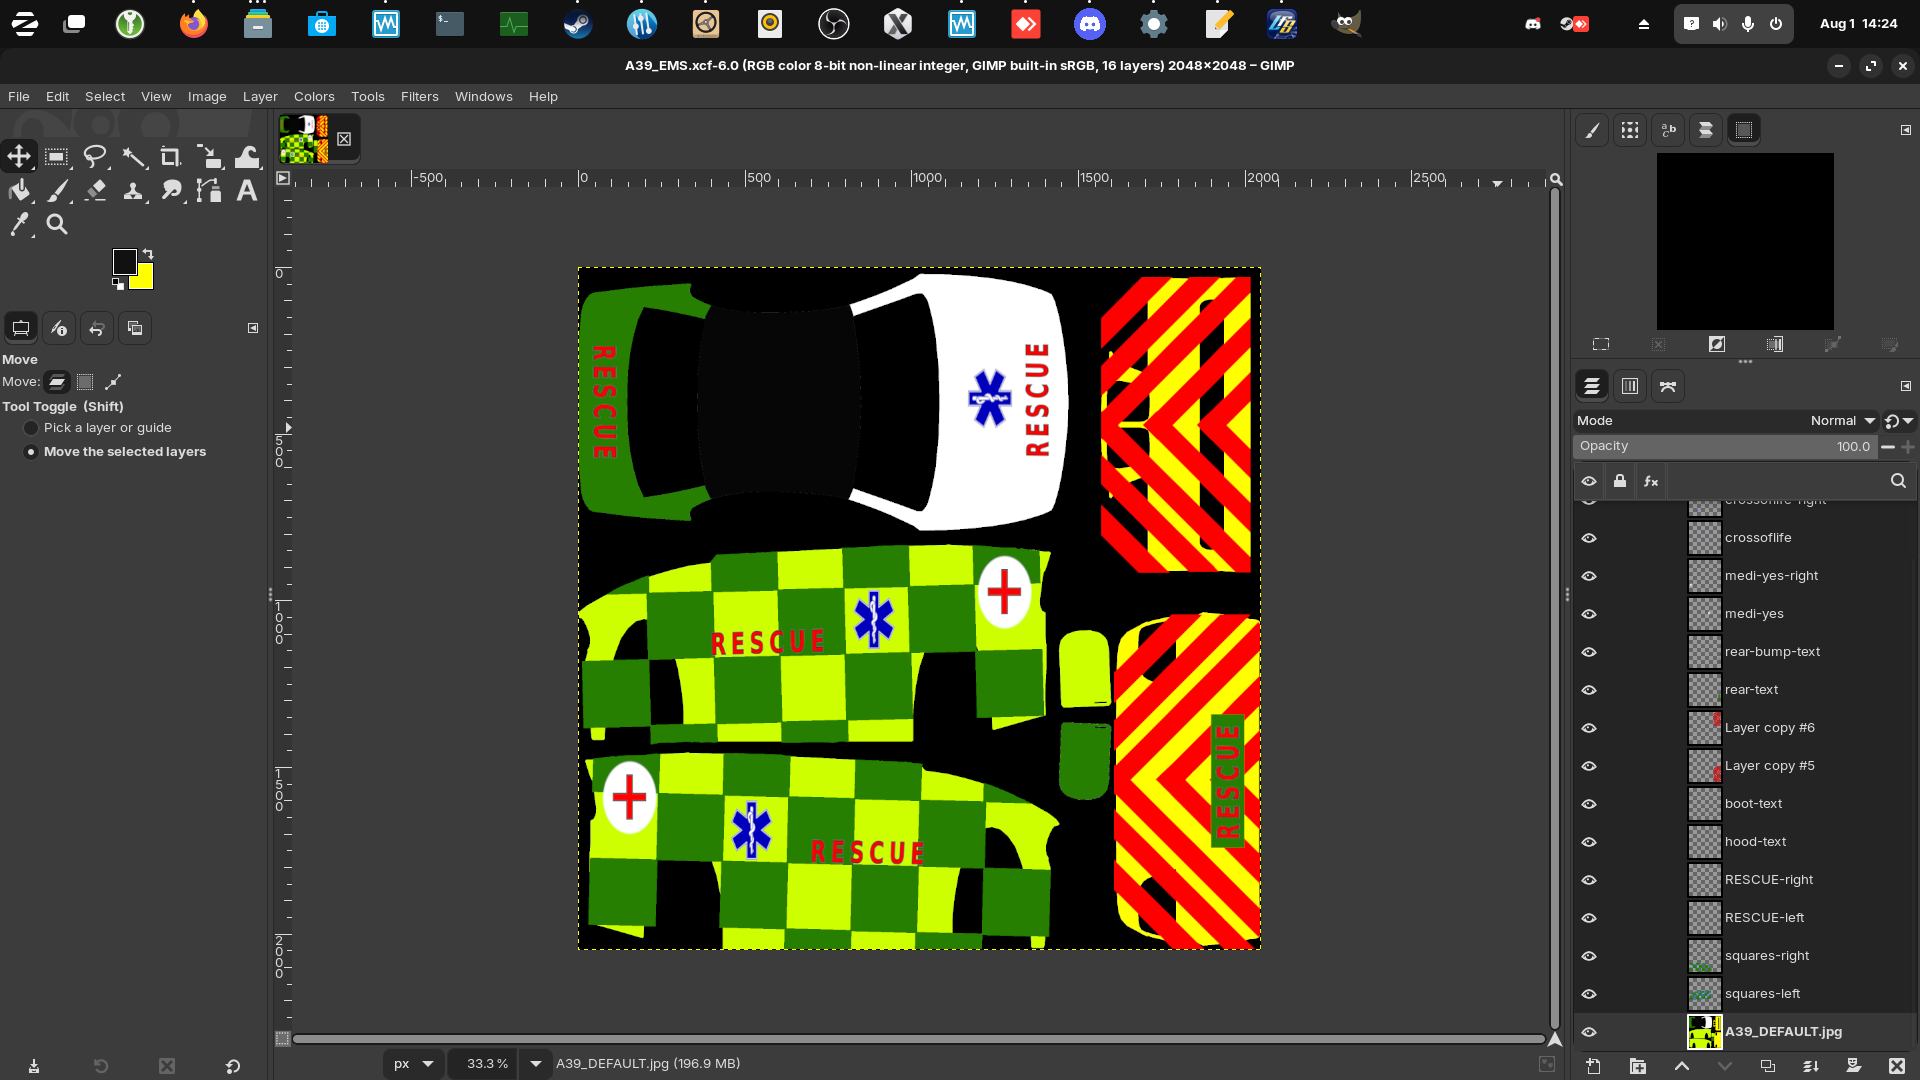Select the Color Picker eyedropper tool
This screenshot has width=1920, height=1080.
point(19,225)
